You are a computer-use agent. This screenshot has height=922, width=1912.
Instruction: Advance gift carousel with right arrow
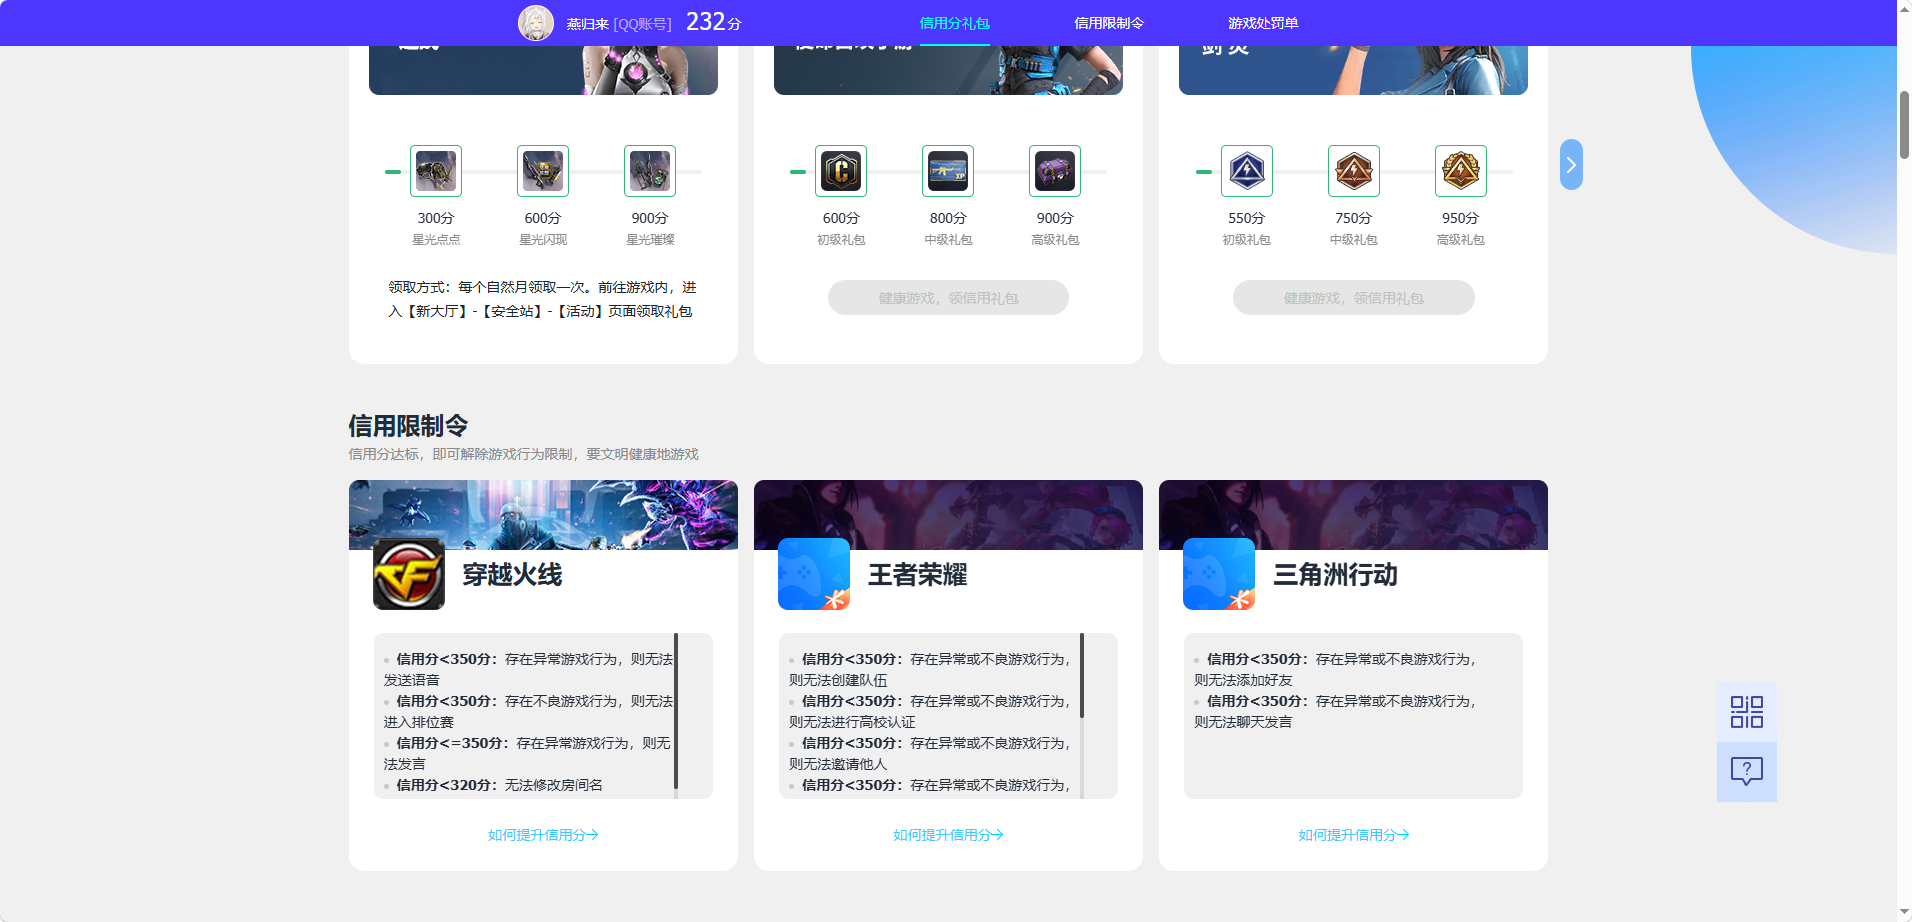click(1571, 165)
